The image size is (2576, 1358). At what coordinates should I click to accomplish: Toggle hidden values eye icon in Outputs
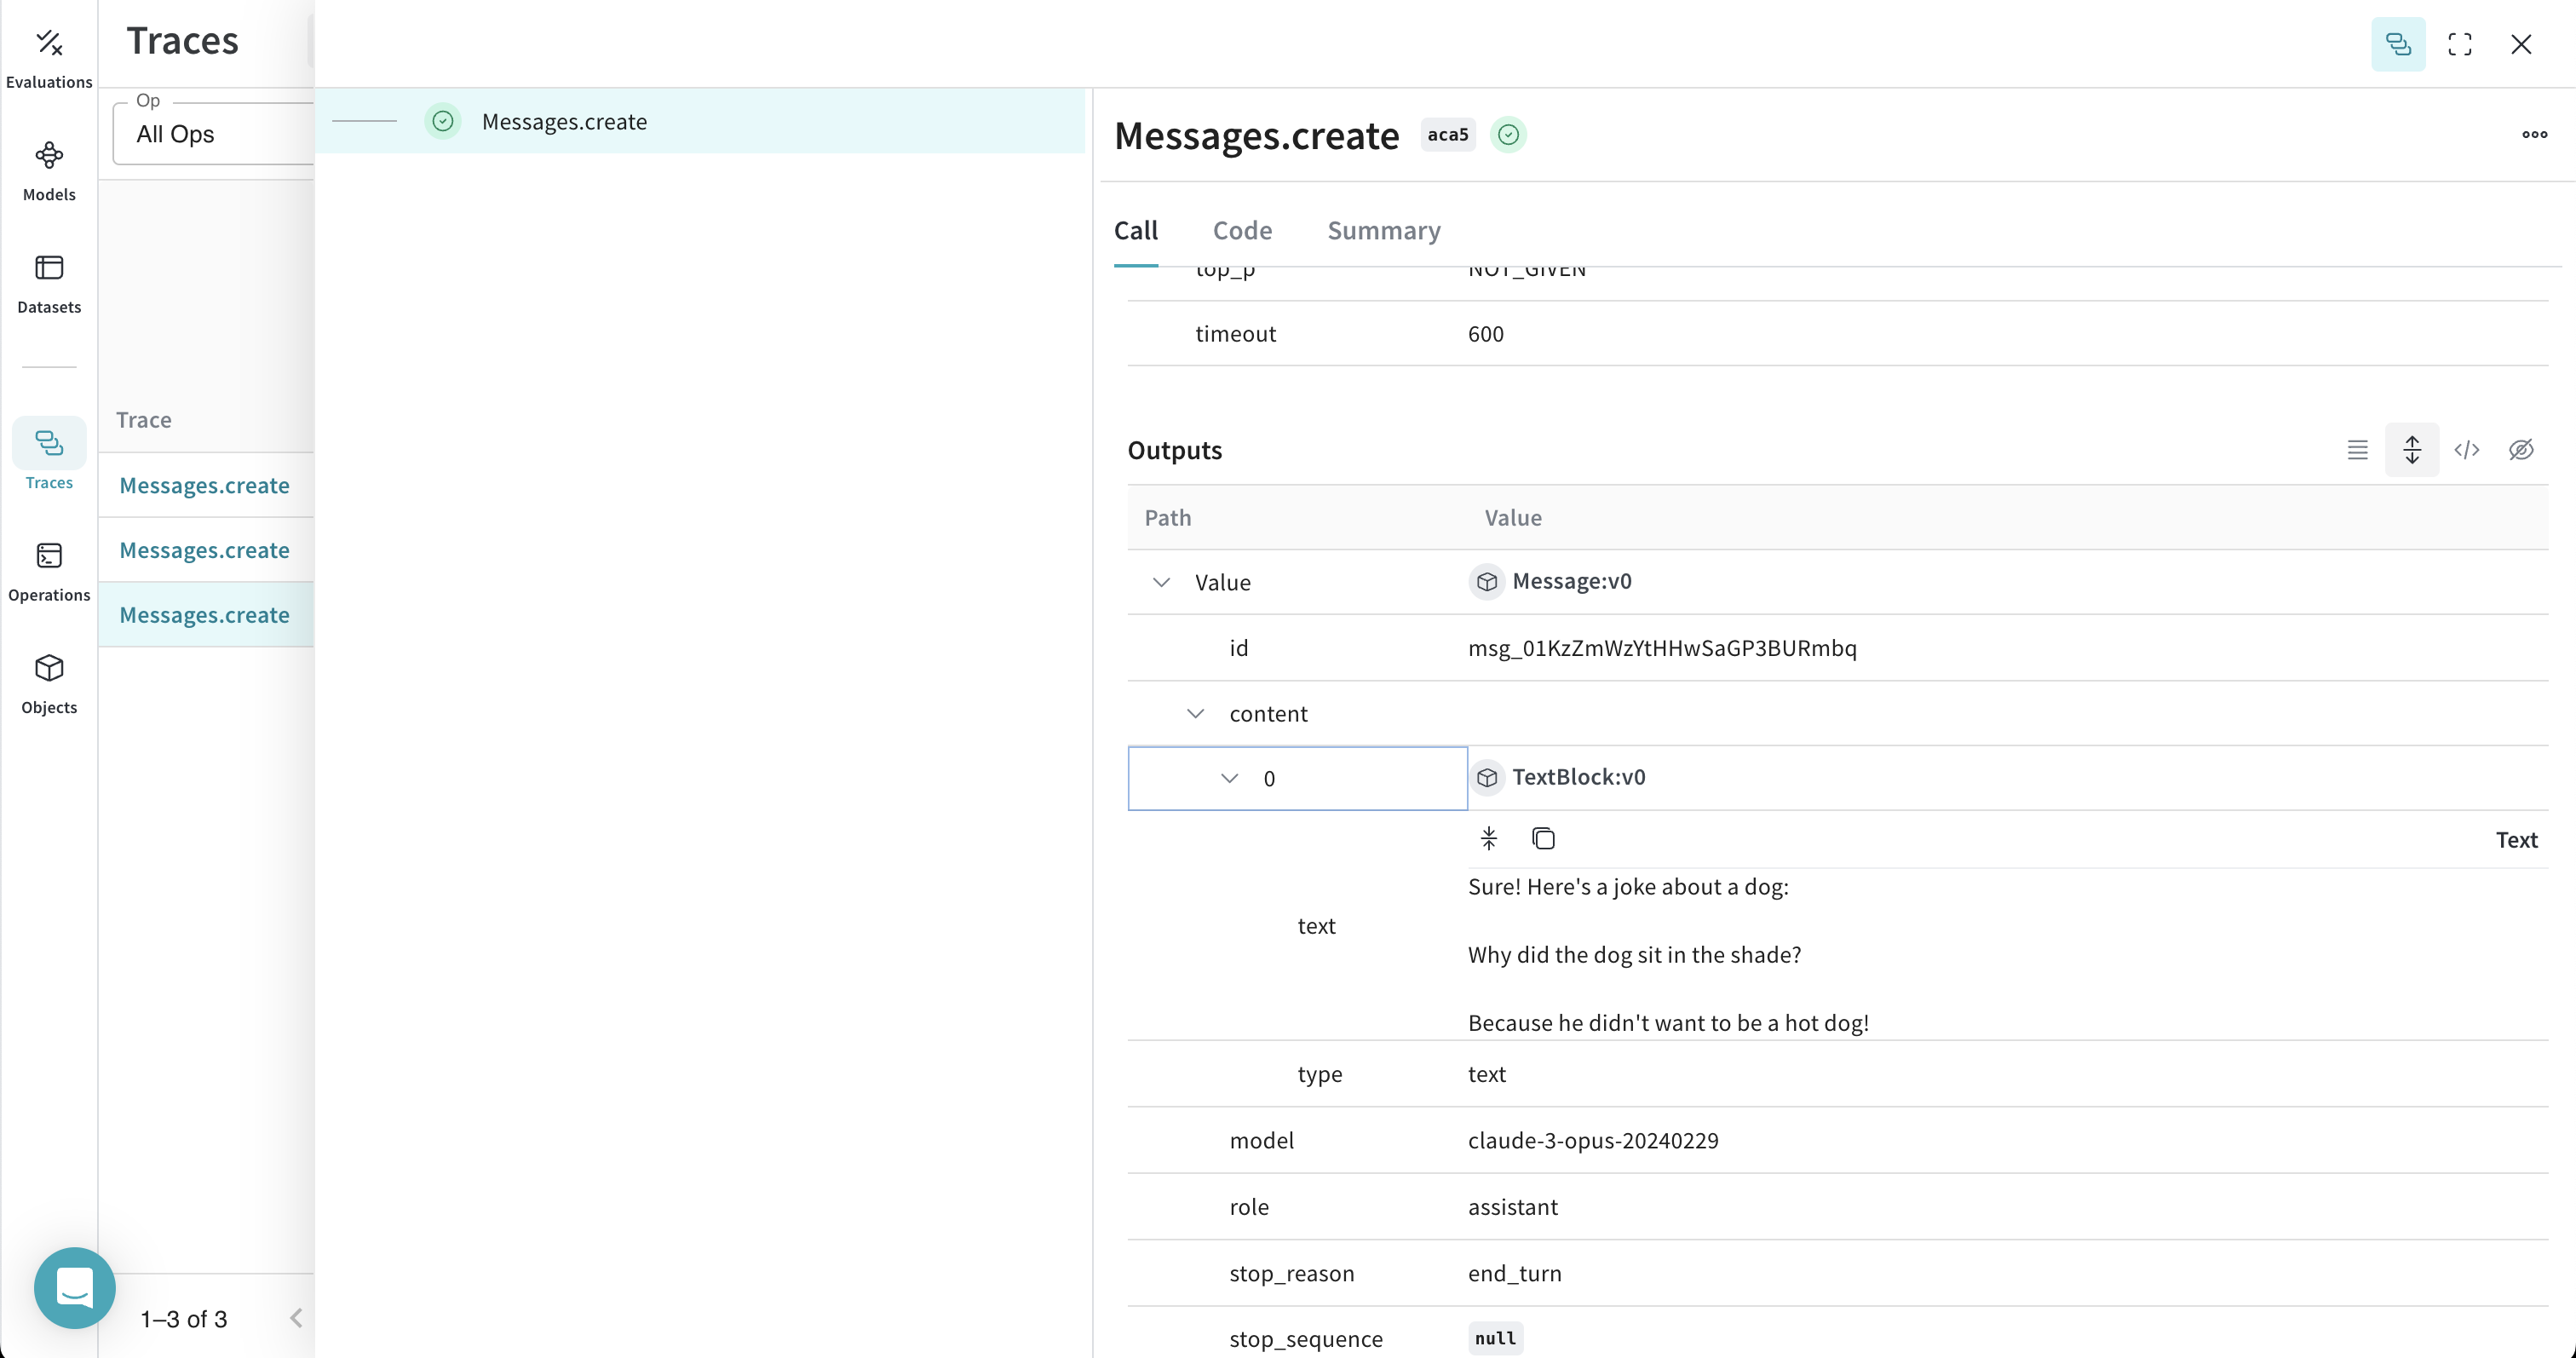(2520, 450)
